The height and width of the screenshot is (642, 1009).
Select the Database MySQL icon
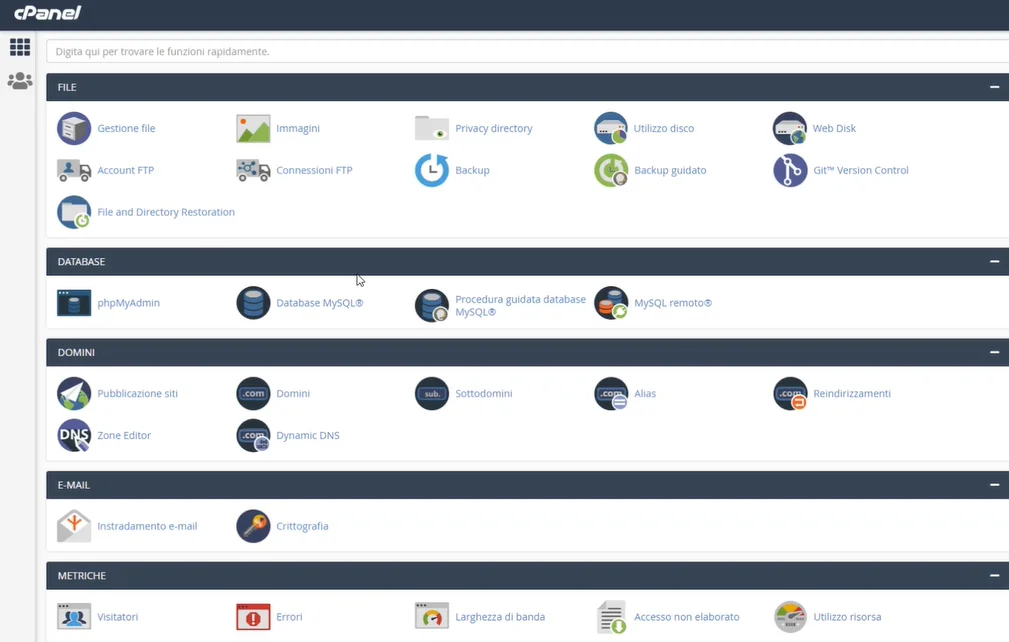pos(253,303)
